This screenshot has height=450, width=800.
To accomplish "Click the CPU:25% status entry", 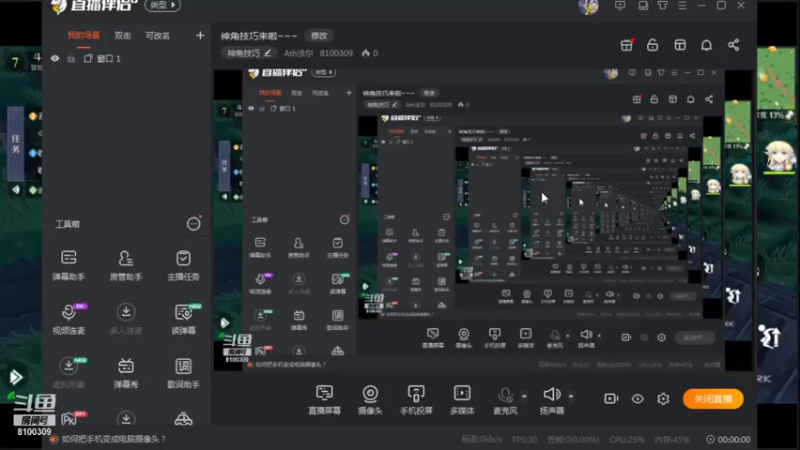I will (x=627, y=439).
